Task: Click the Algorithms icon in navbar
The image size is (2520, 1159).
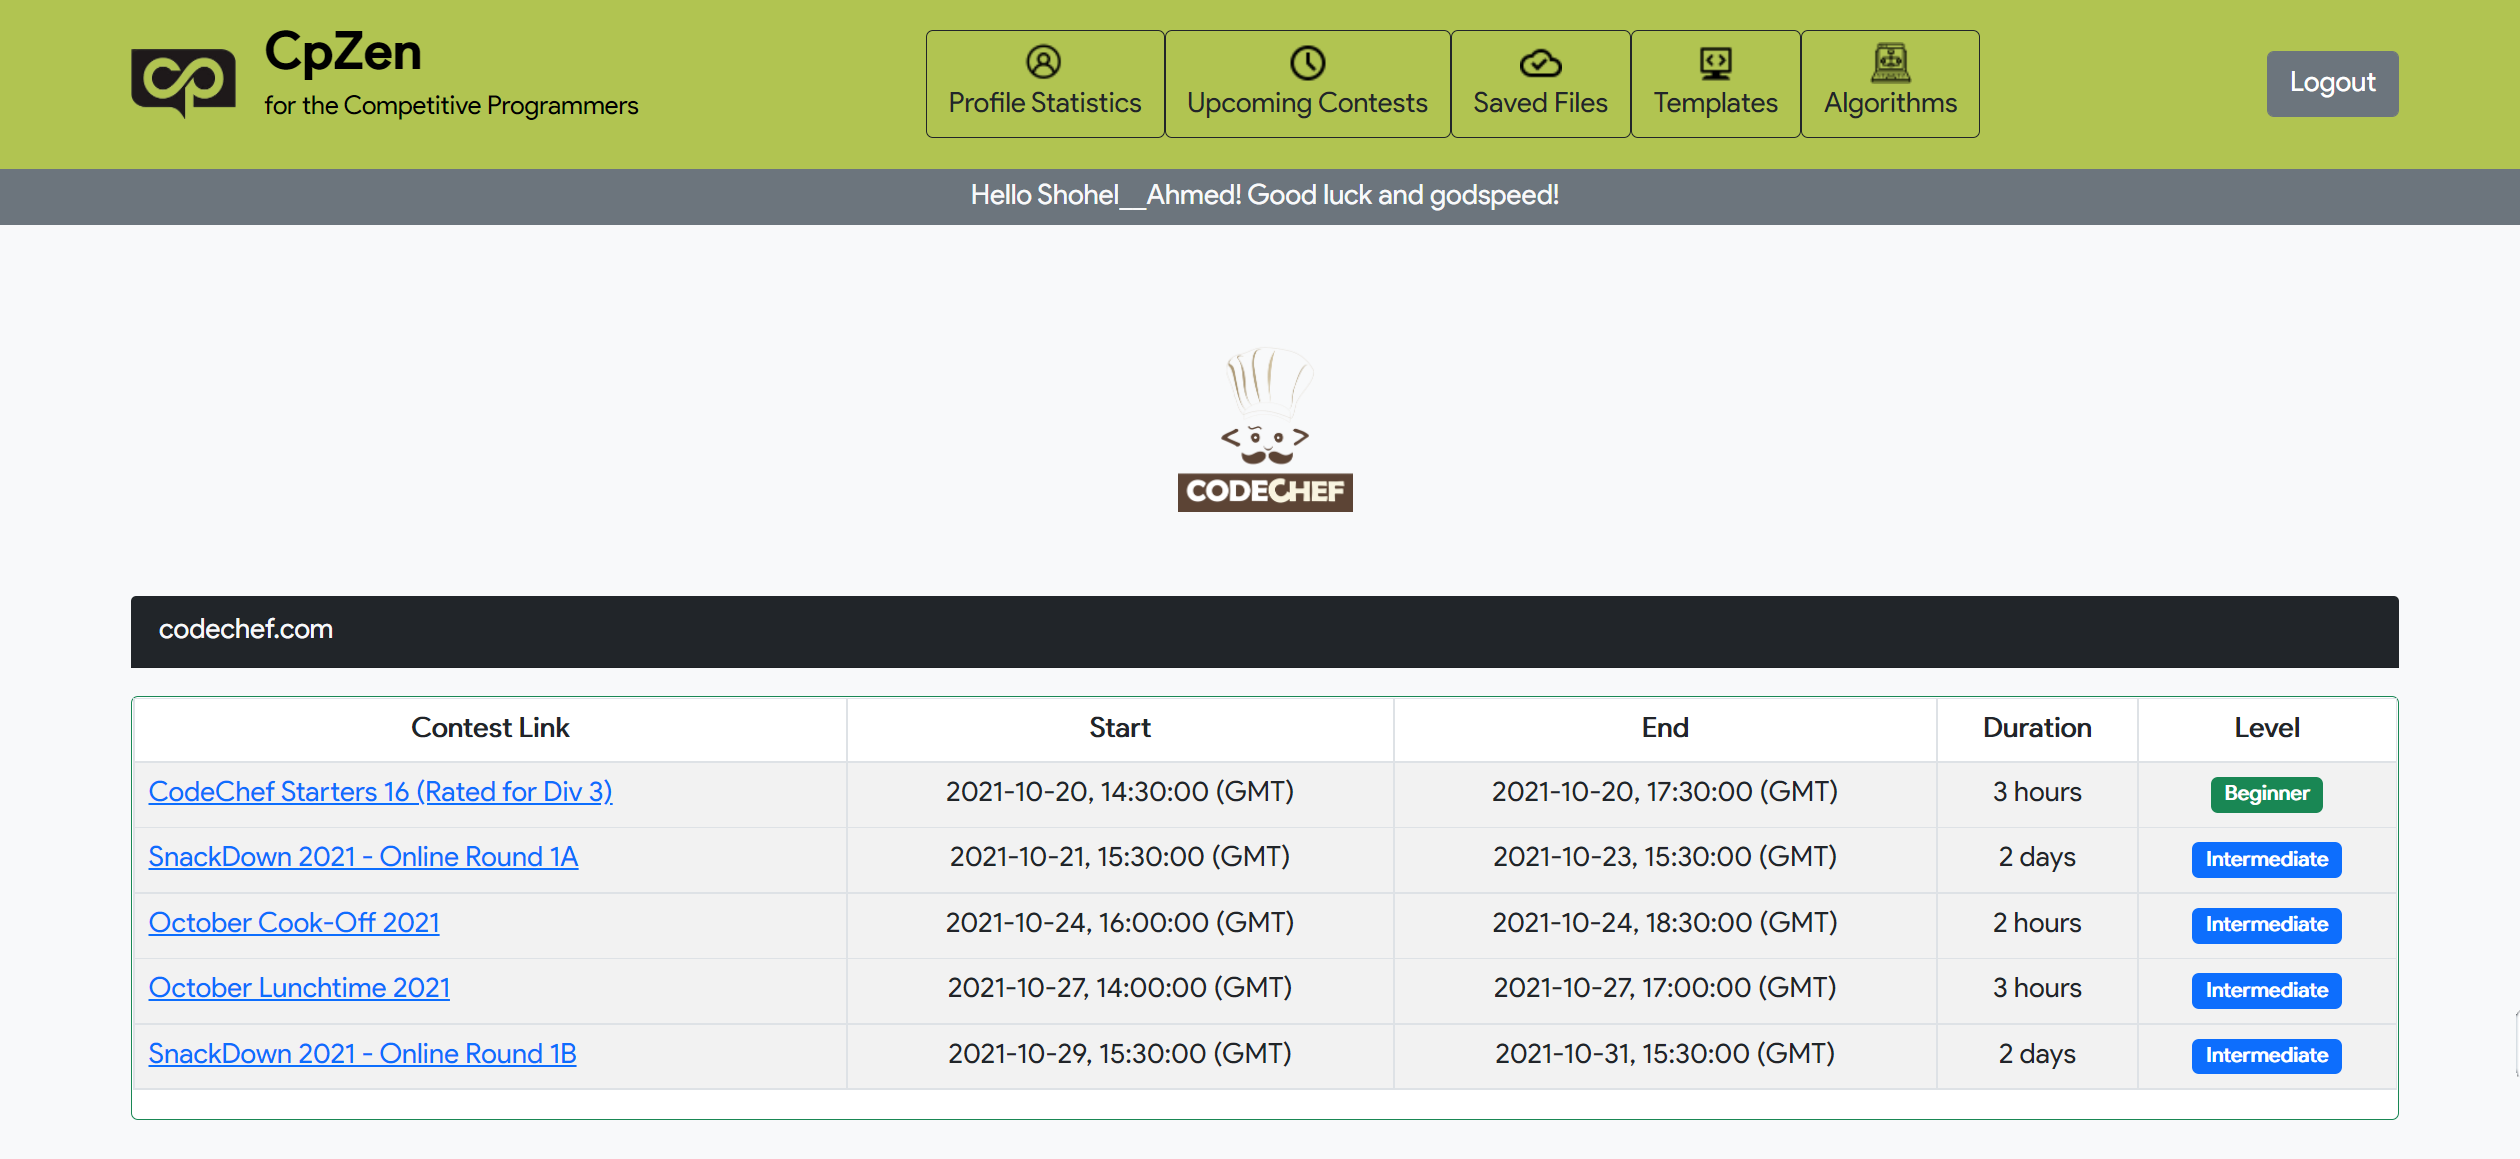Action: point(1889,62)
